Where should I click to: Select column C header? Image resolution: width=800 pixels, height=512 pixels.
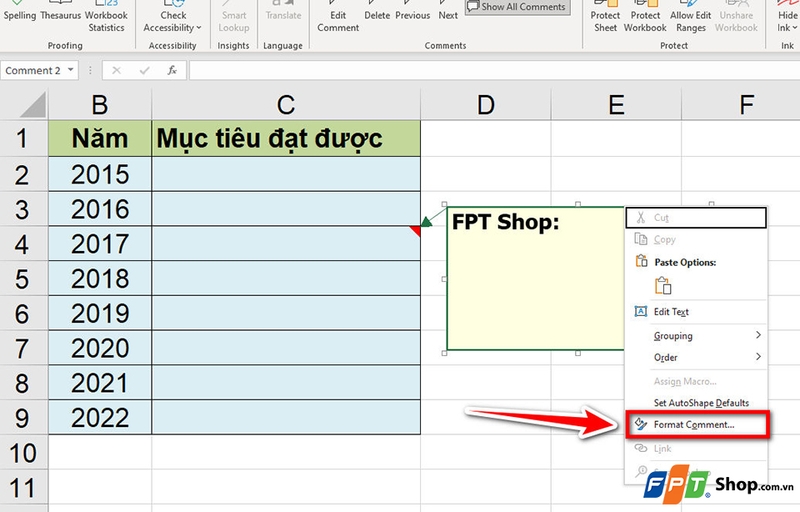point(286,105)
